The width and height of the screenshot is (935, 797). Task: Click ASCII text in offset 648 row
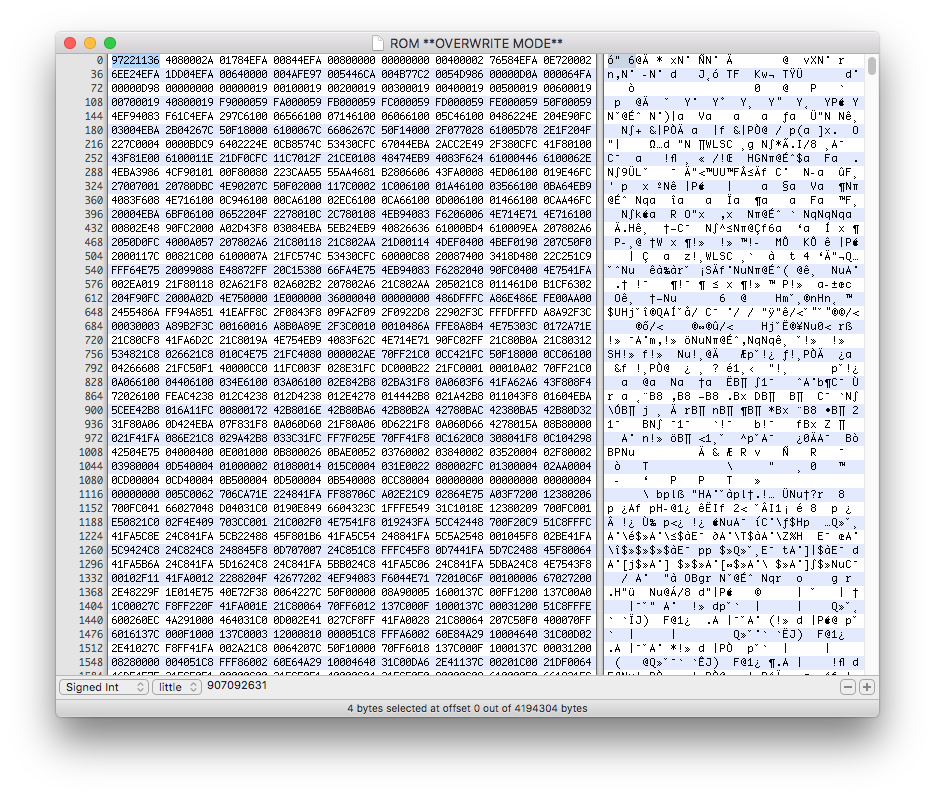coord(733,312)
